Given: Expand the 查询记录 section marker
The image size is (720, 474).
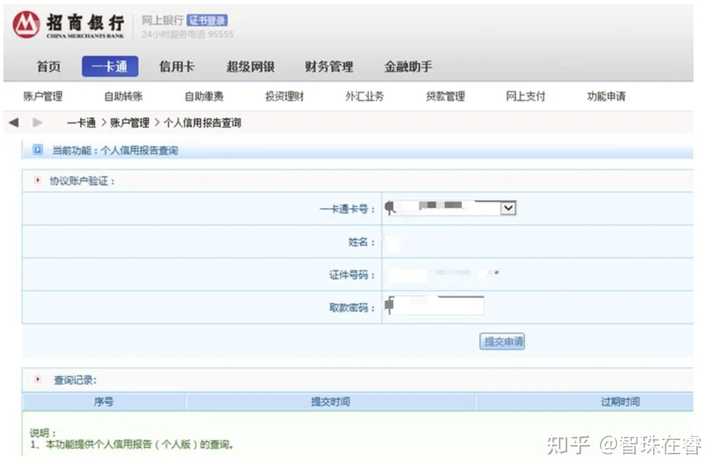Looking at the screenshot, I should tap(38, 379).
